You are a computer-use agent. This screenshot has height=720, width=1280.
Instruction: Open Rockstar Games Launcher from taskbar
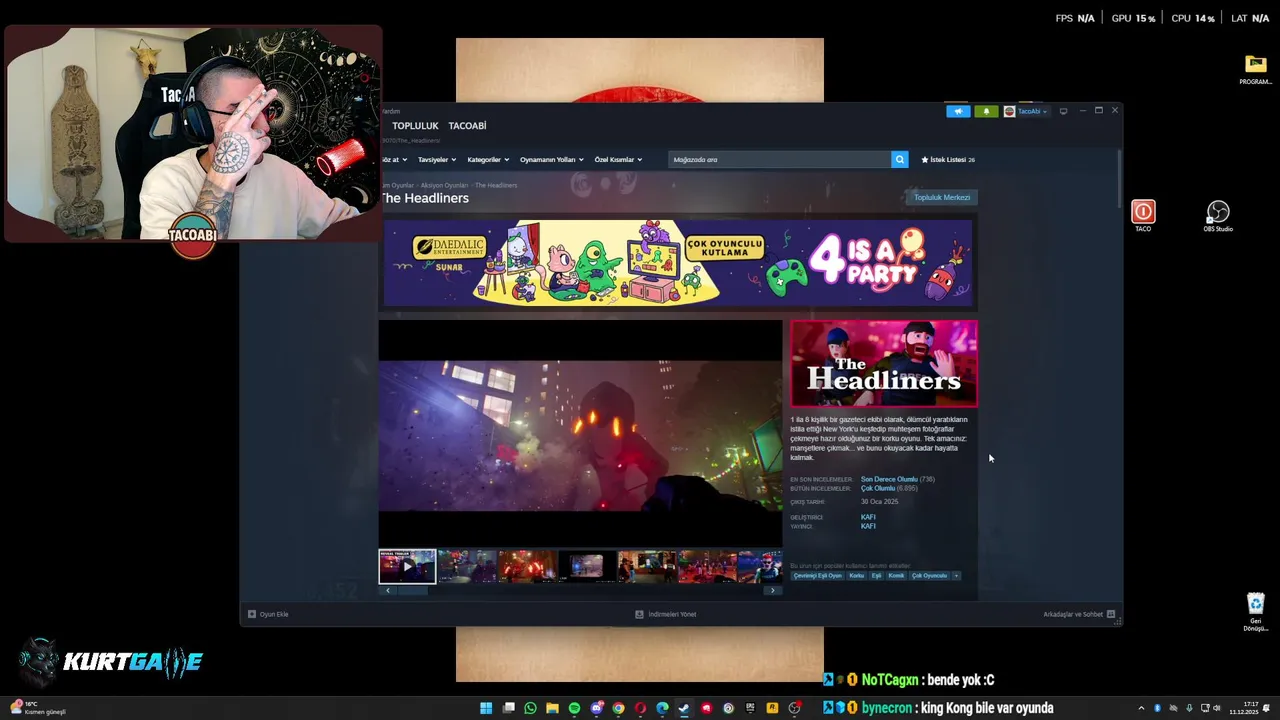(772, 708)
